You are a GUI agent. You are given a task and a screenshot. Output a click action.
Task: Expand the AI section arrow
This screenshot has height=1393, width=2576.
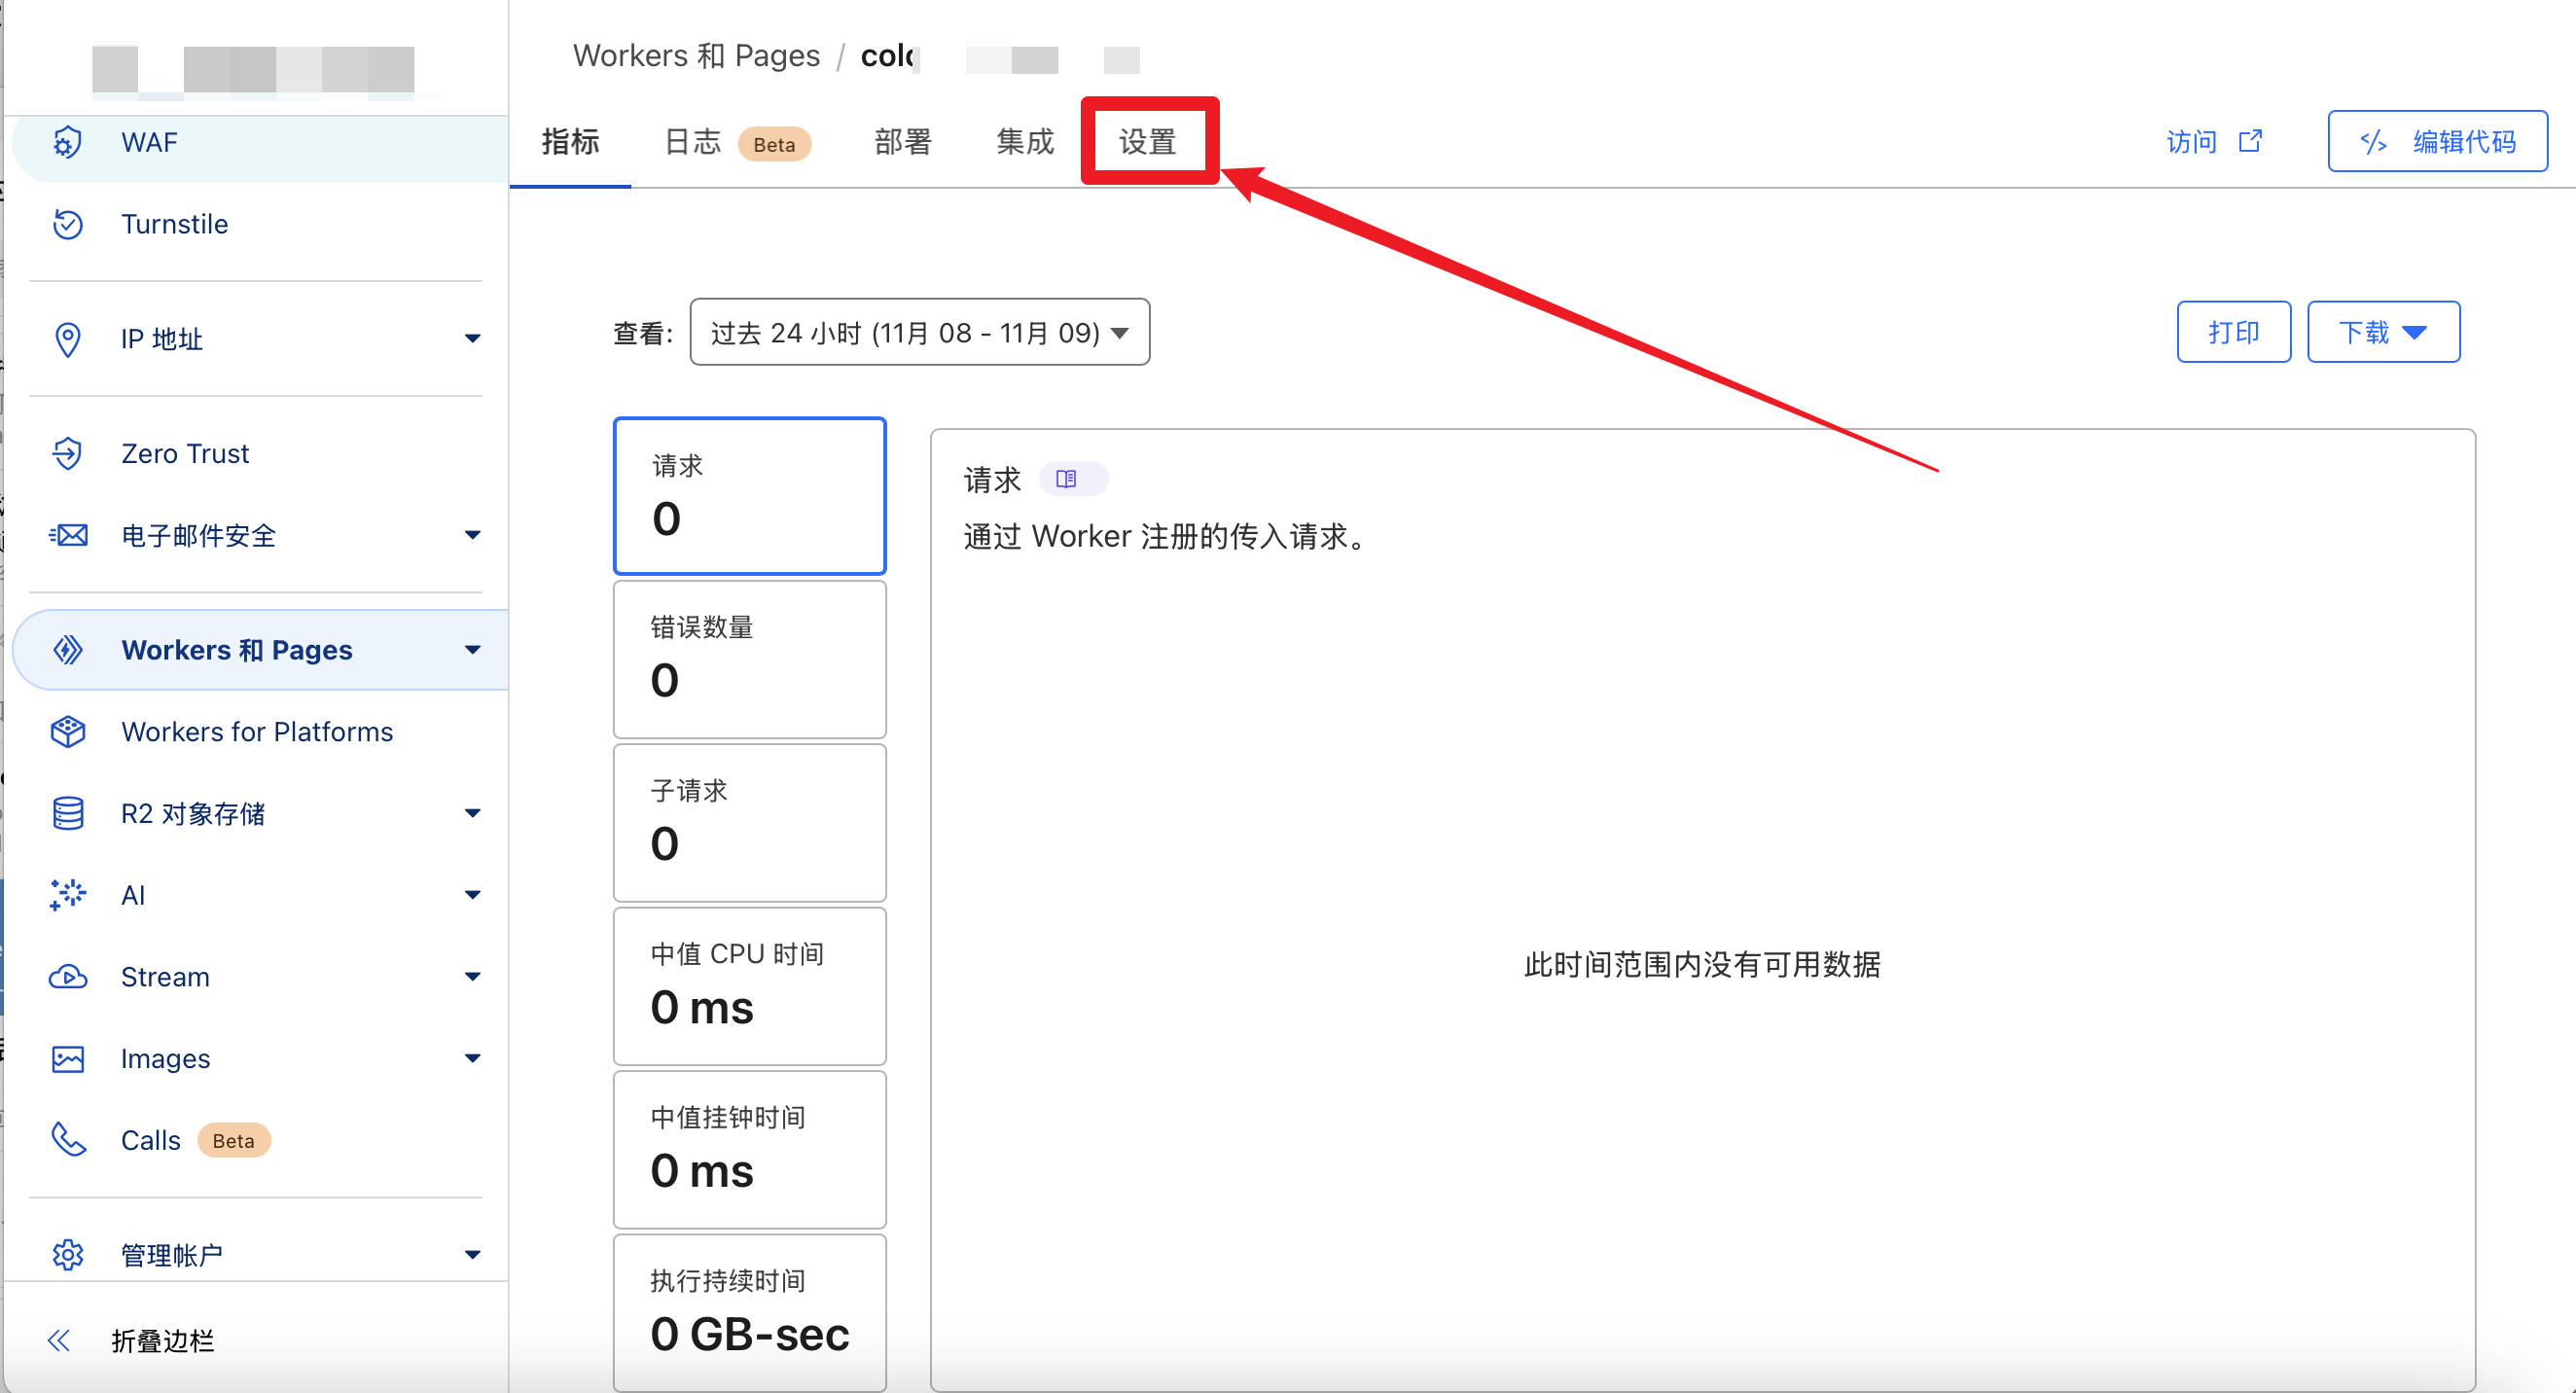tap(472, 895)
